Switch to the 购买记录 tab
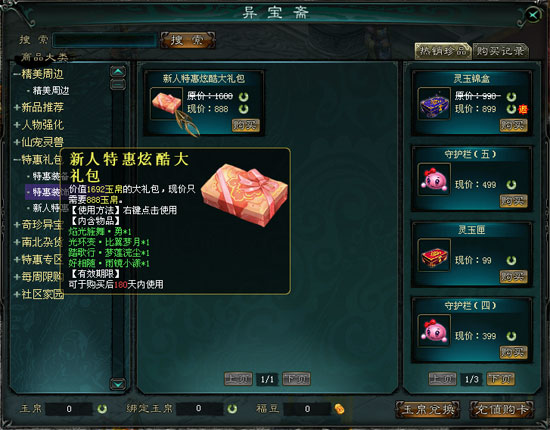Screen dimensions: 550x430 tap(500, 51)
